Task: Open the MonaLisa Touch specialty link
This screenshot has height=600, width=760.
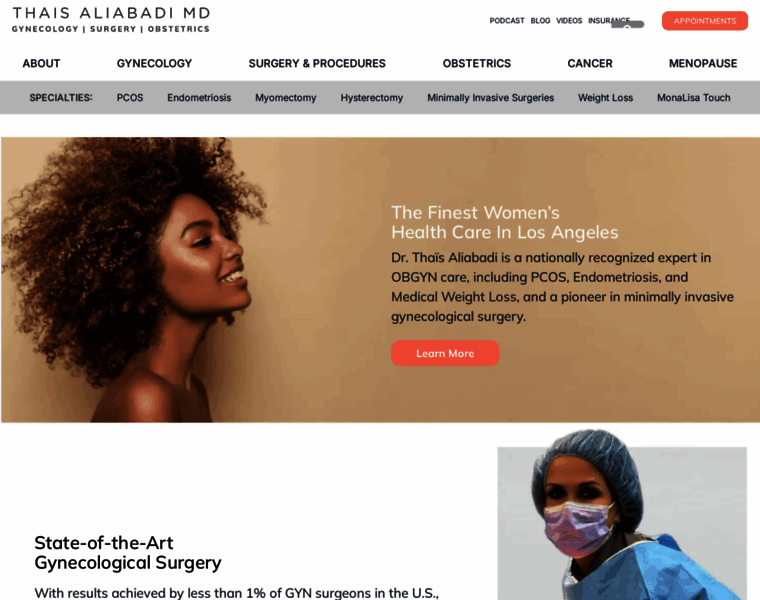Action: 694,98
